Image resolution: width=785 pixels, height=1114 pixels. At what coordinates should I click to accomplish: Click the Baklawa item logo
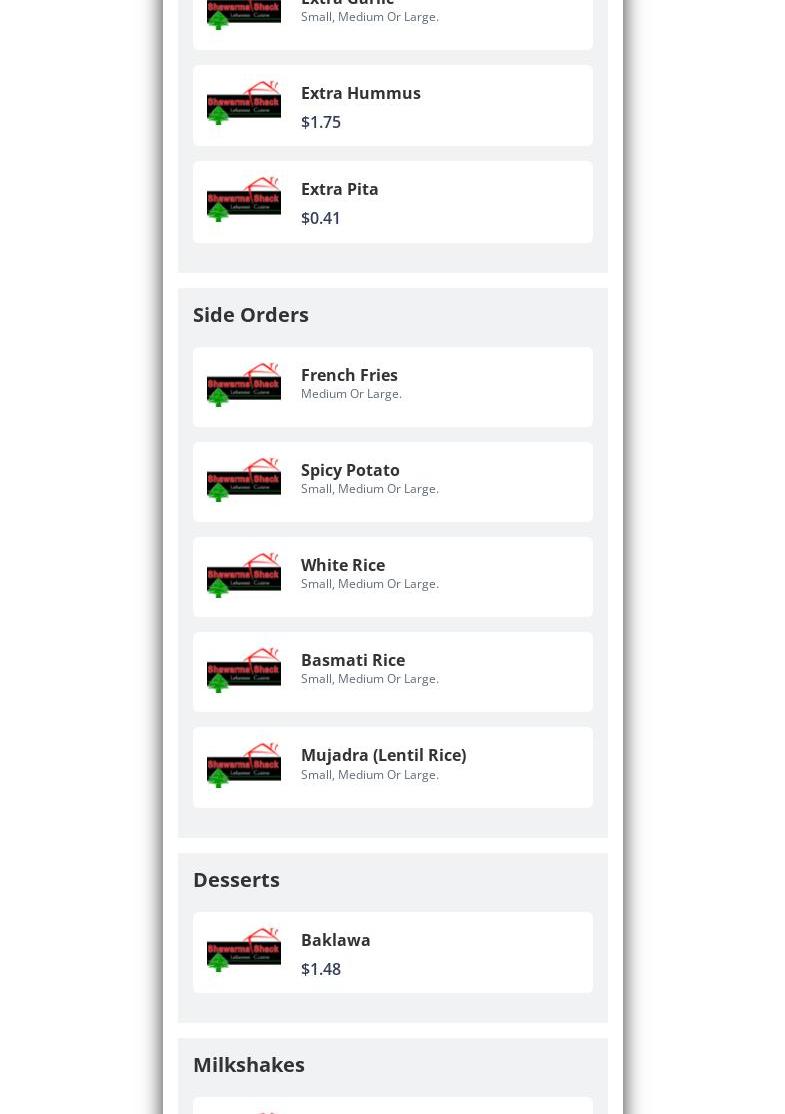244,950
